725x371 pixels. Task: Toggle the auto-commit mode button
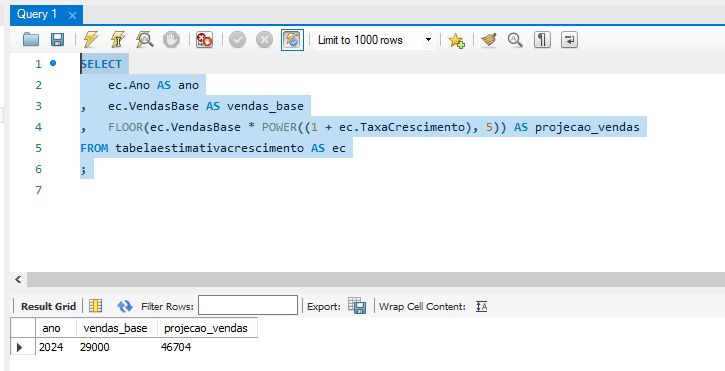point(292,40)
